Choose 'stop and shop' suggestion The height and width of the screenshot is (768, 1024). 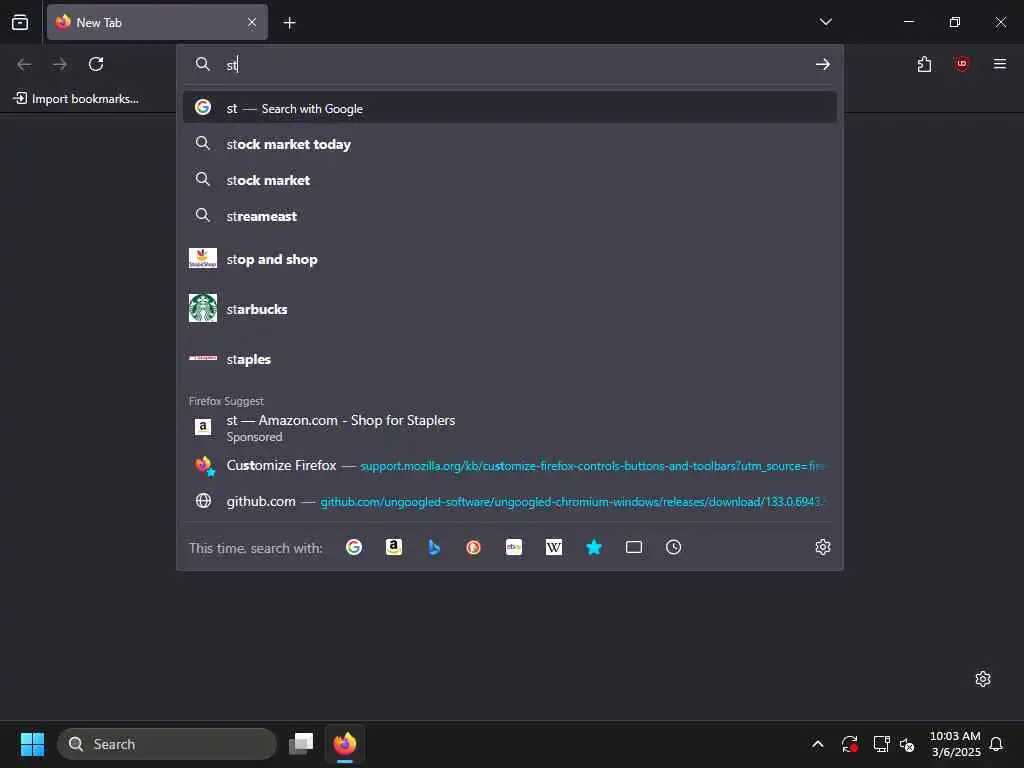pyautogui.click(x=509, y=259)
